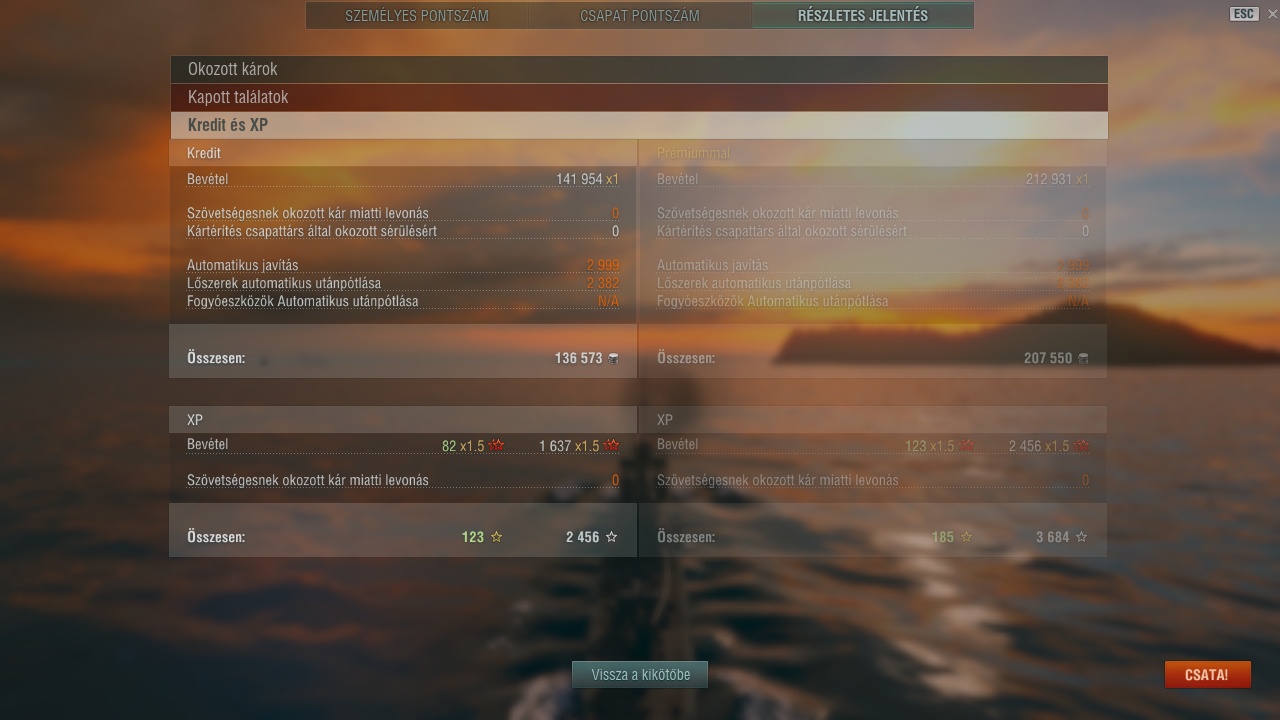Click the star icon beside premium 3 684 XP
The width and height of the screenshot is (1280, 720).
pos(1081,537)
